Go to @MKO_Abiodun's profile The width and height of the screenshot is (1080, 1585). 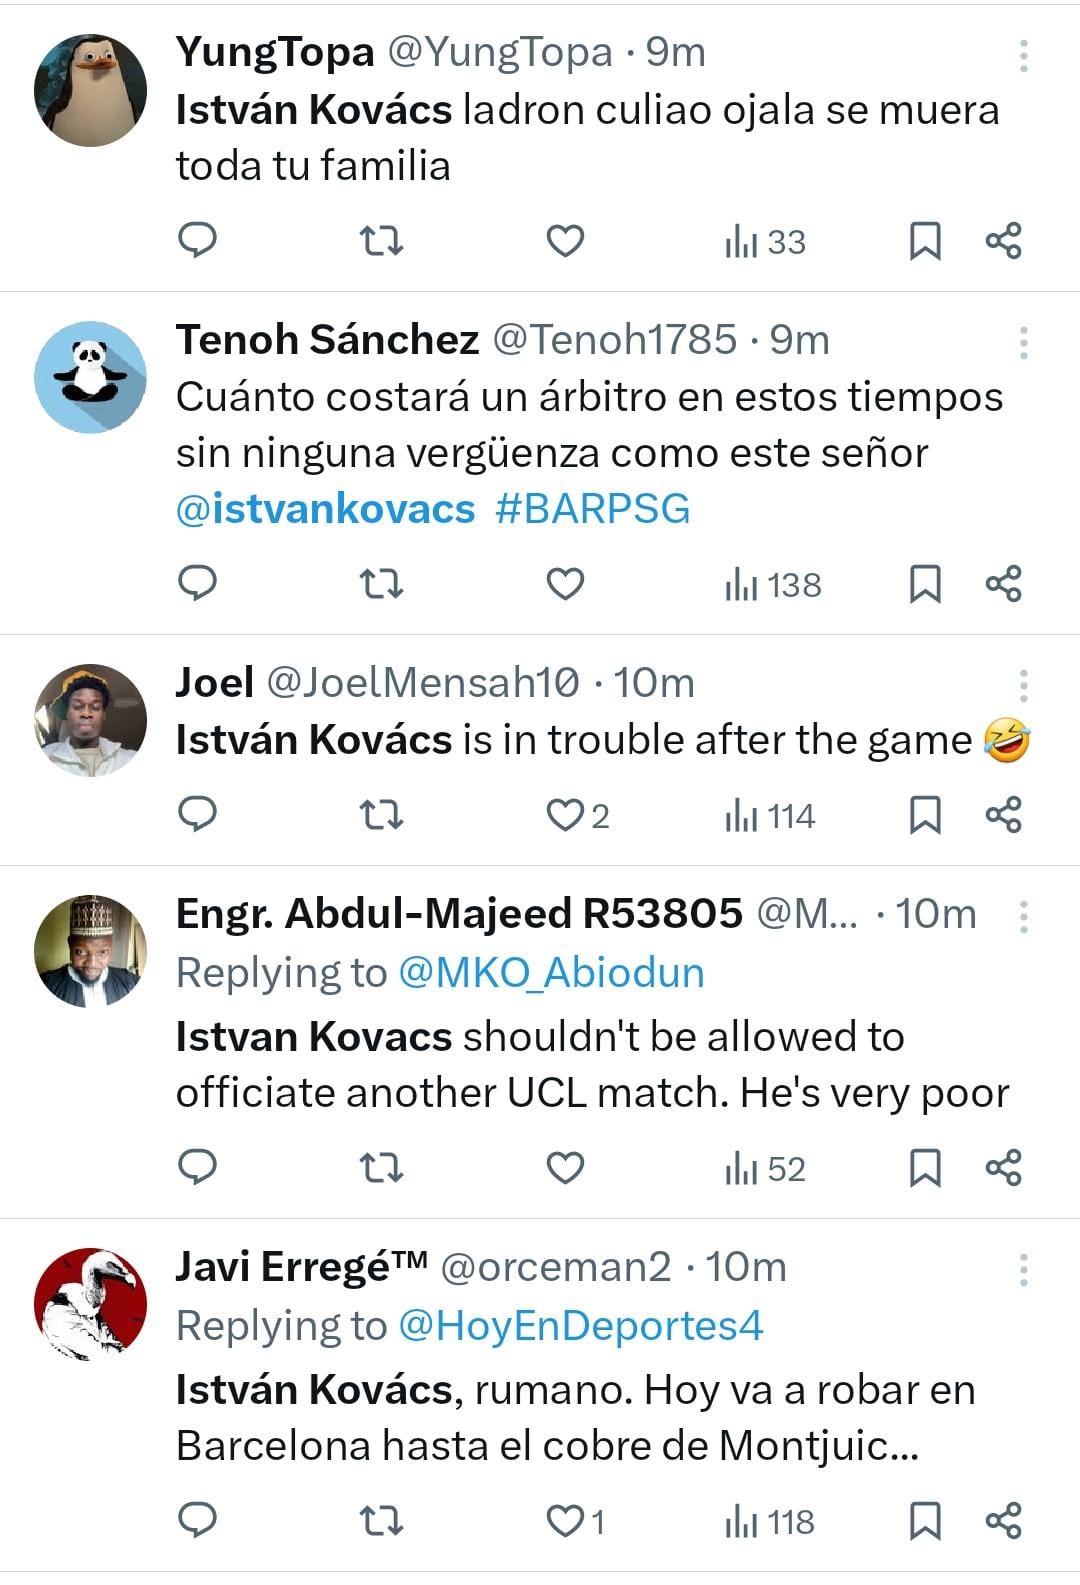tap(551, 972)
